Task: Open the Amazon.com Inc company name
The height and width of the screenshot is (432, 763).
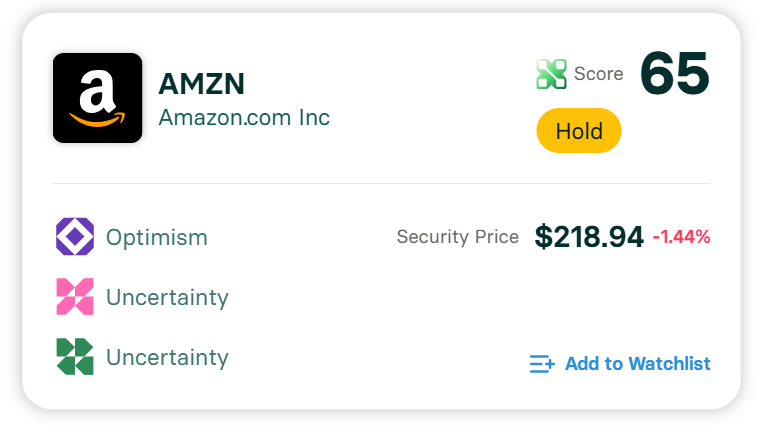Action: click(x=244, y=117)
